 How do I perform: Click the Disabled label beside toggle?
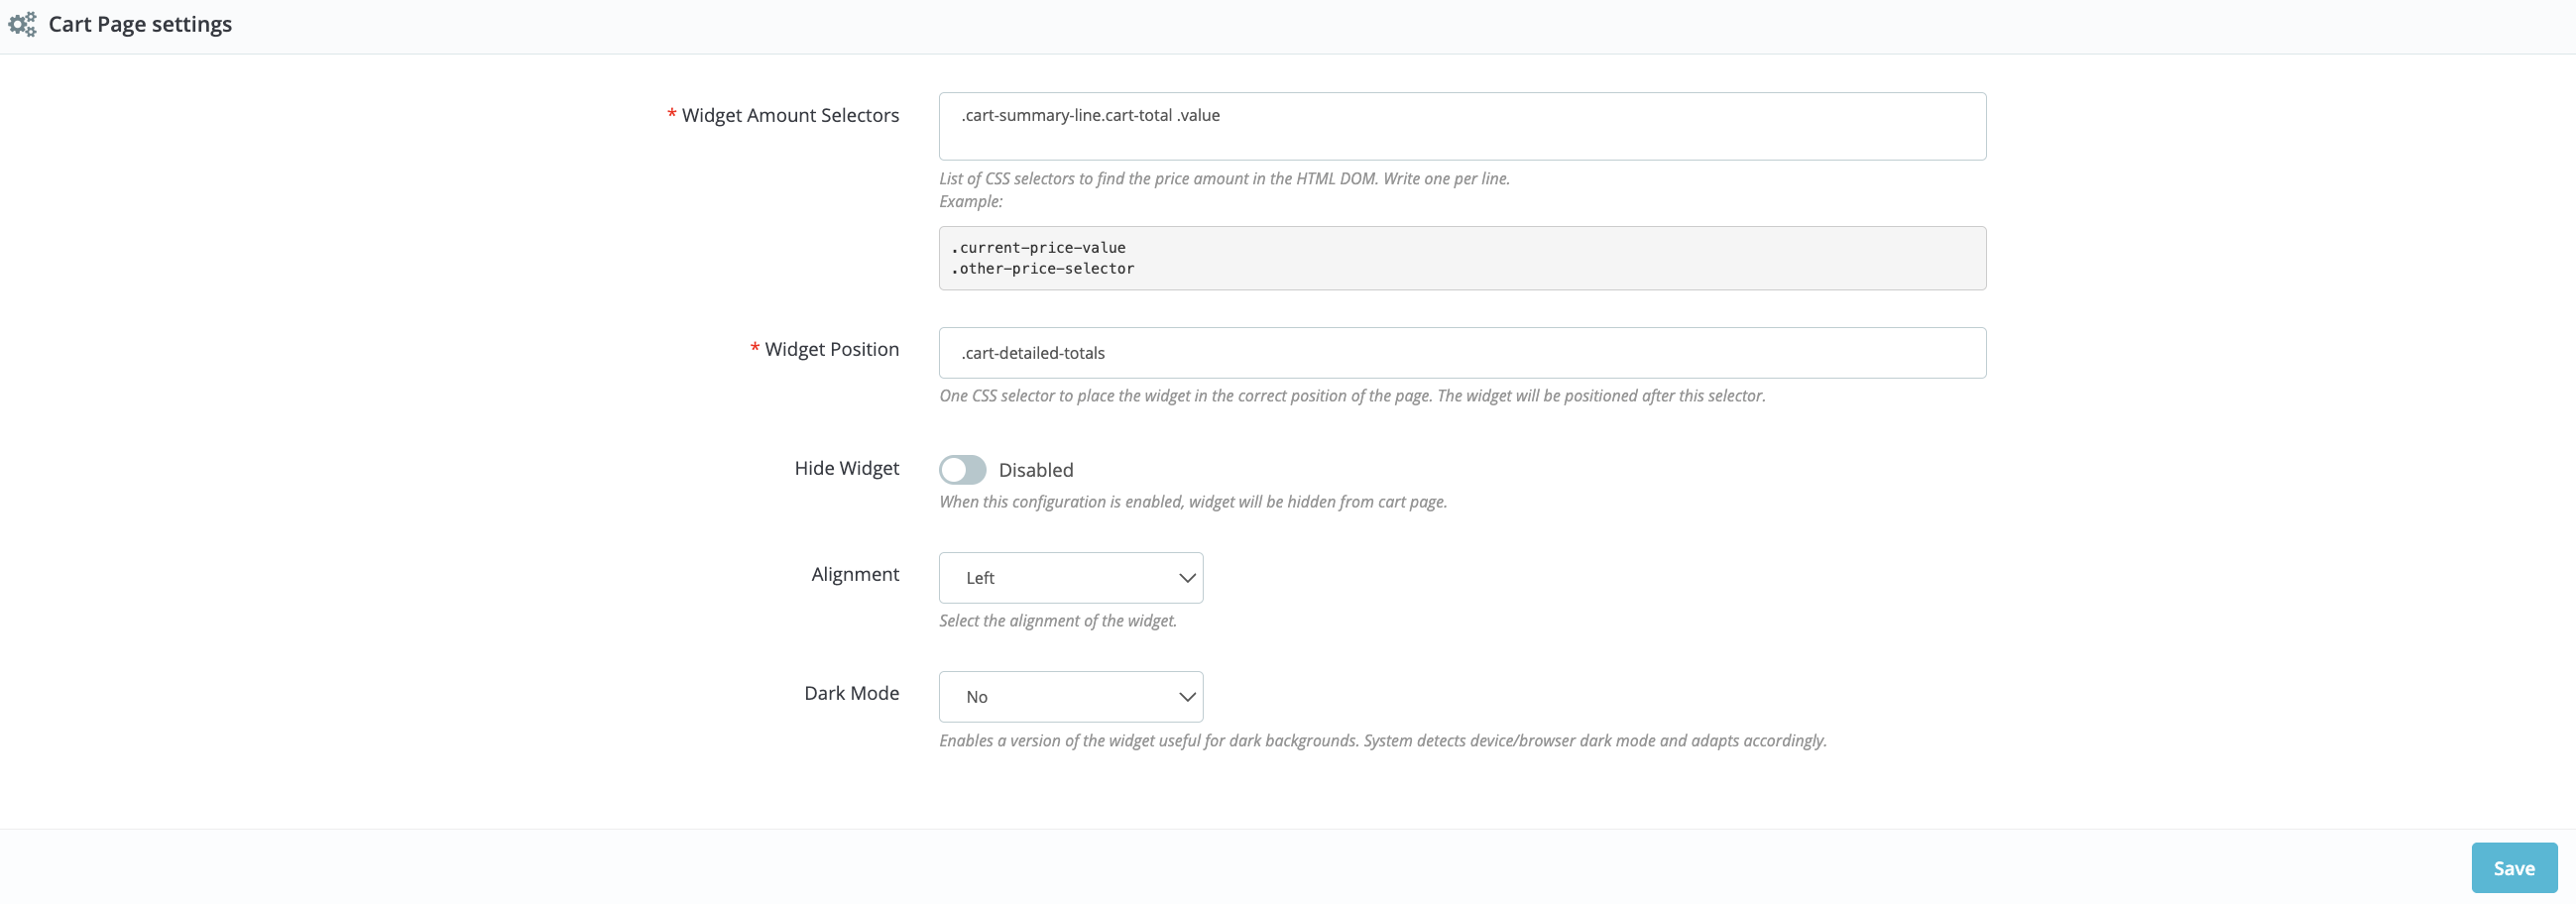pyautogui.click(x=1036, y=469)
